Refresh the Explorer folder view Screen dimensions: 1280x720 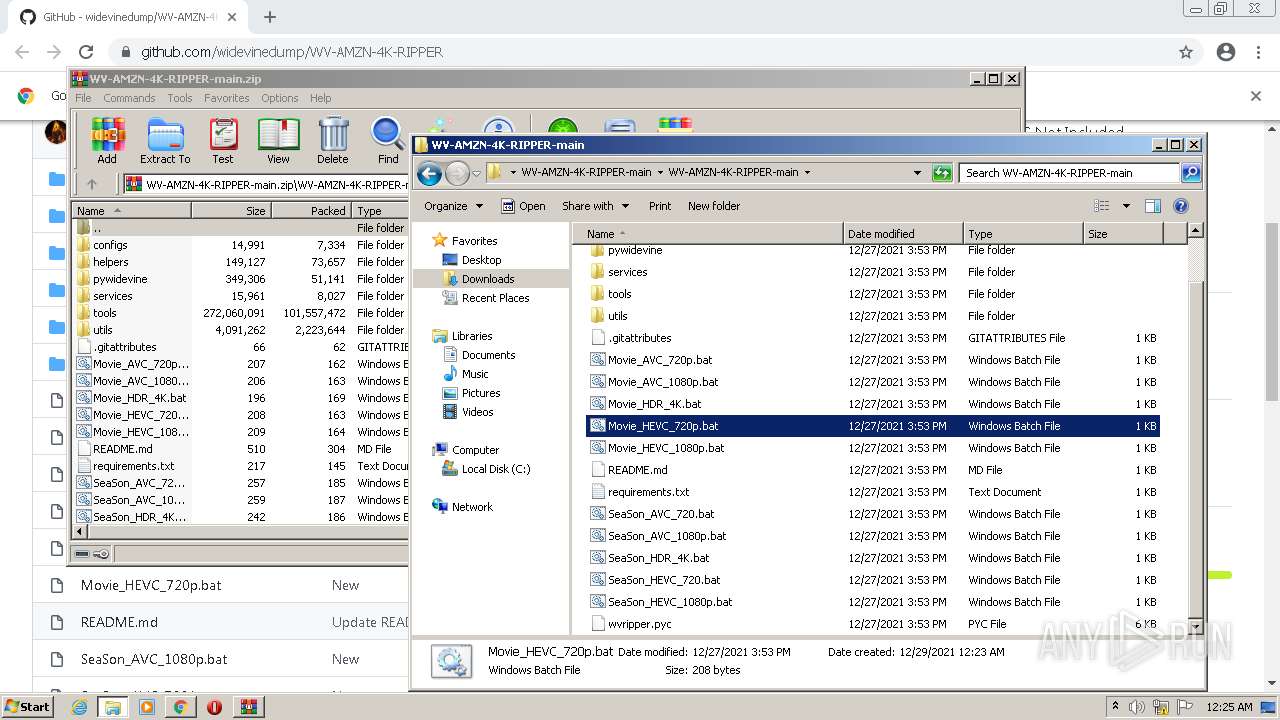pos(942,172)
